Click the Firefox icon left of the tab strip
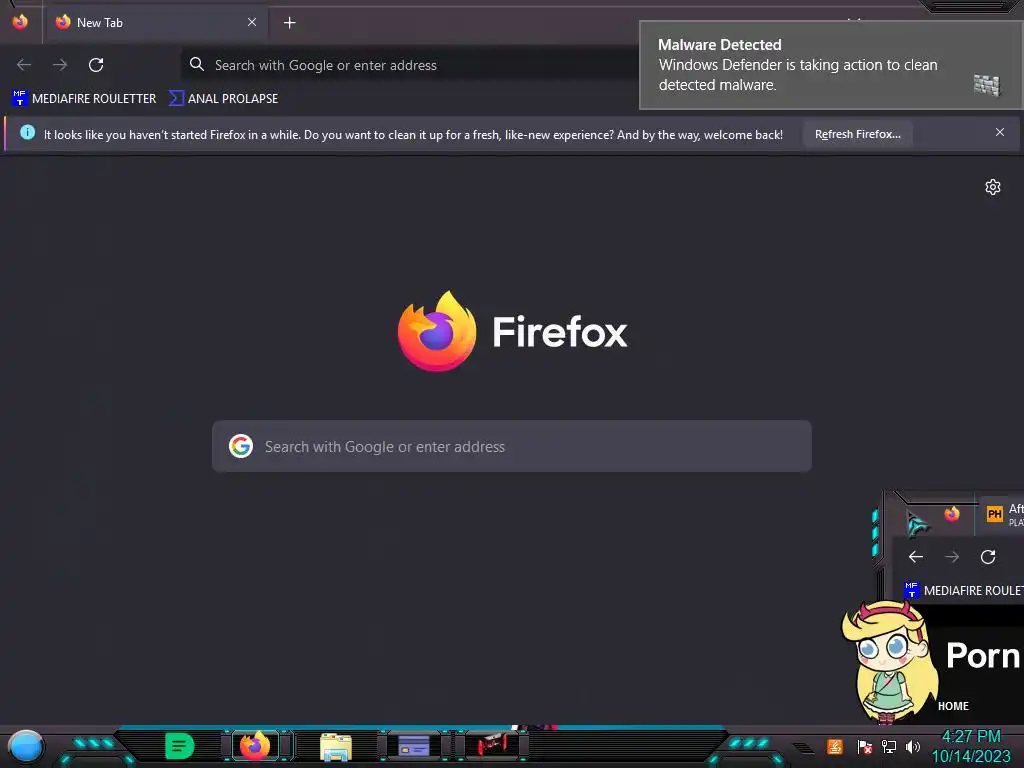This screenshot has height=768, width=1024. [20, 22]
